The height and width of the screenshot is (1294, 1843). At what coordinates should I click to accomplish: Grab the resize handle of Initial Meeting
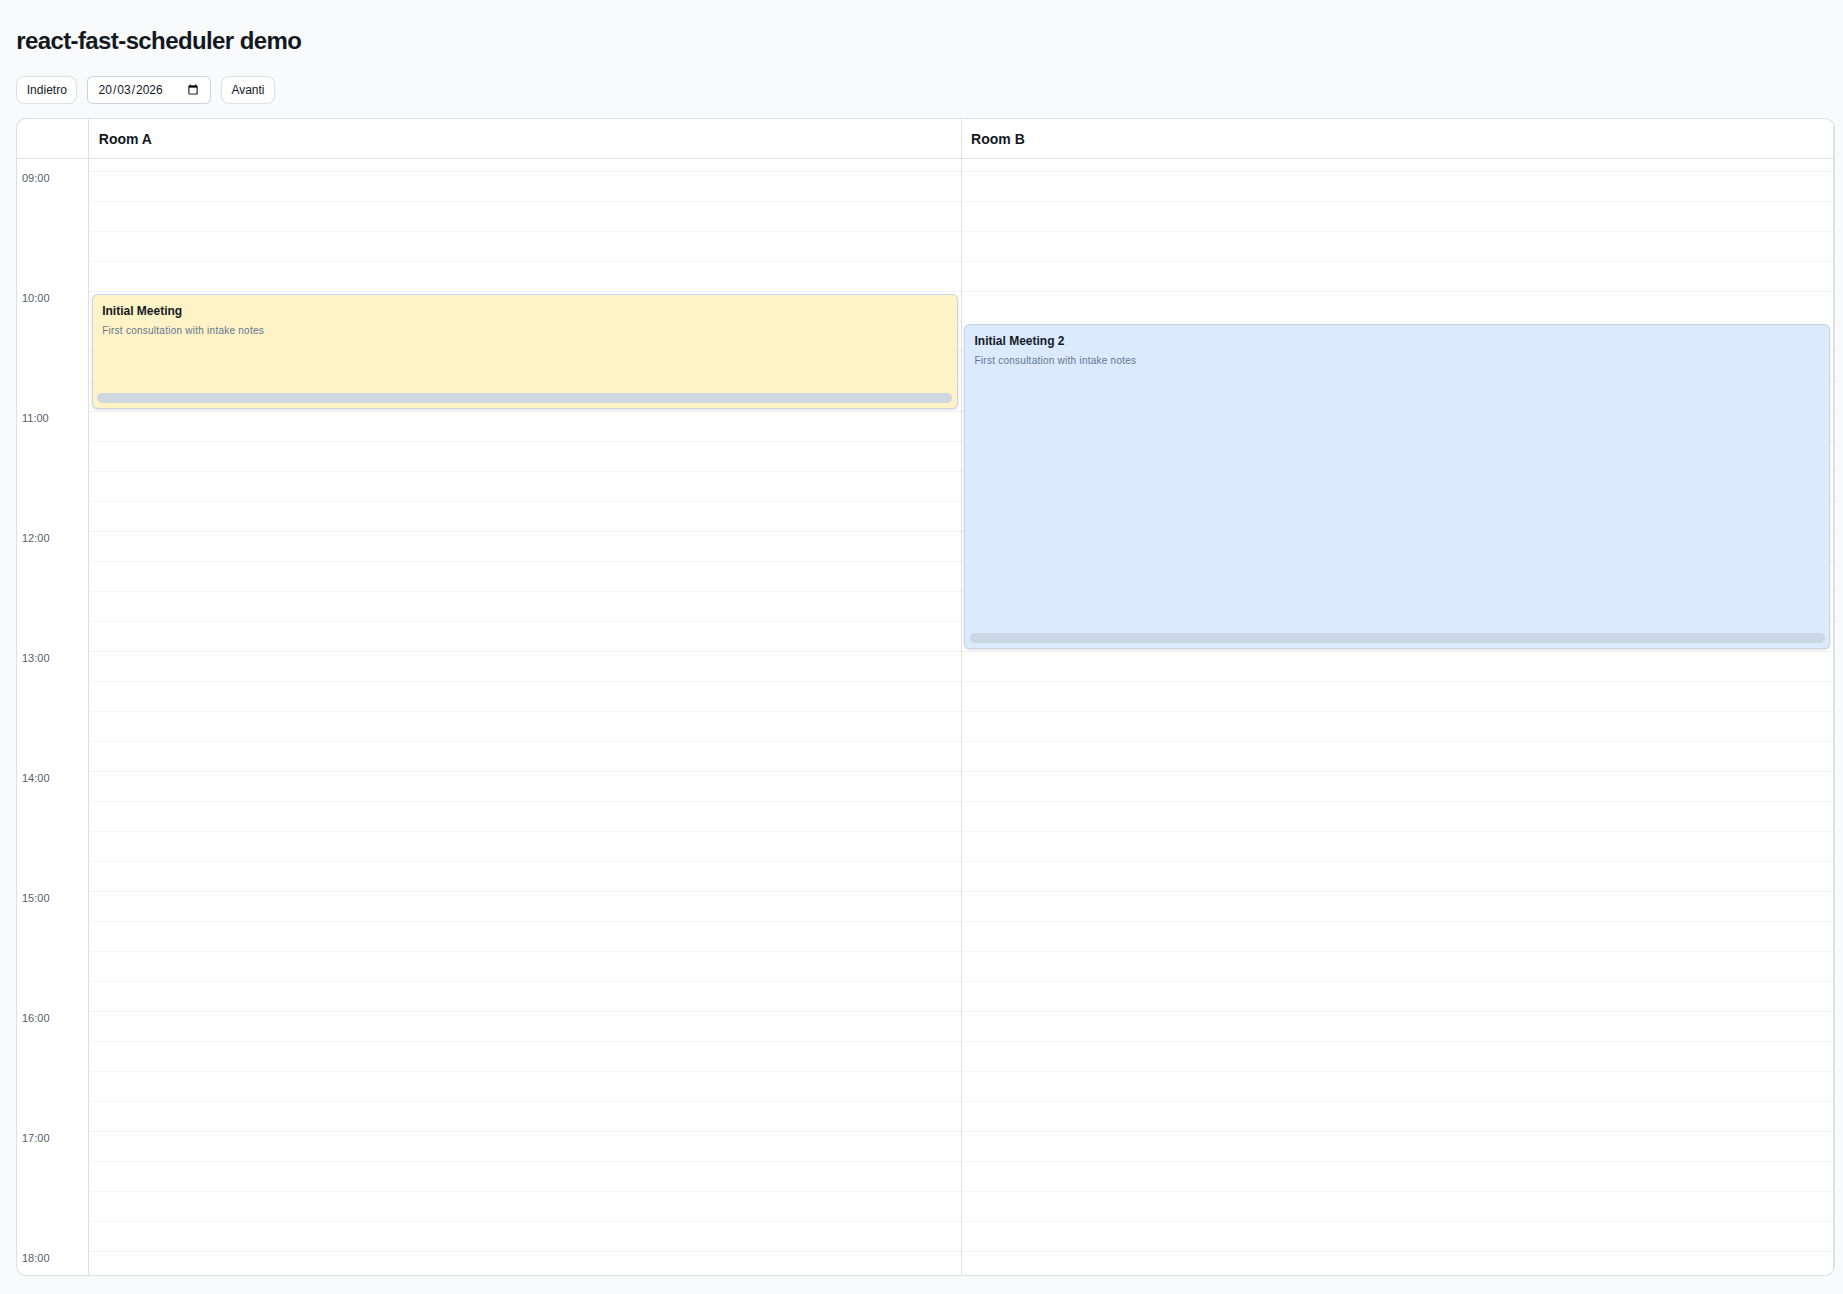pyautogui.click(x=525, y=398)
